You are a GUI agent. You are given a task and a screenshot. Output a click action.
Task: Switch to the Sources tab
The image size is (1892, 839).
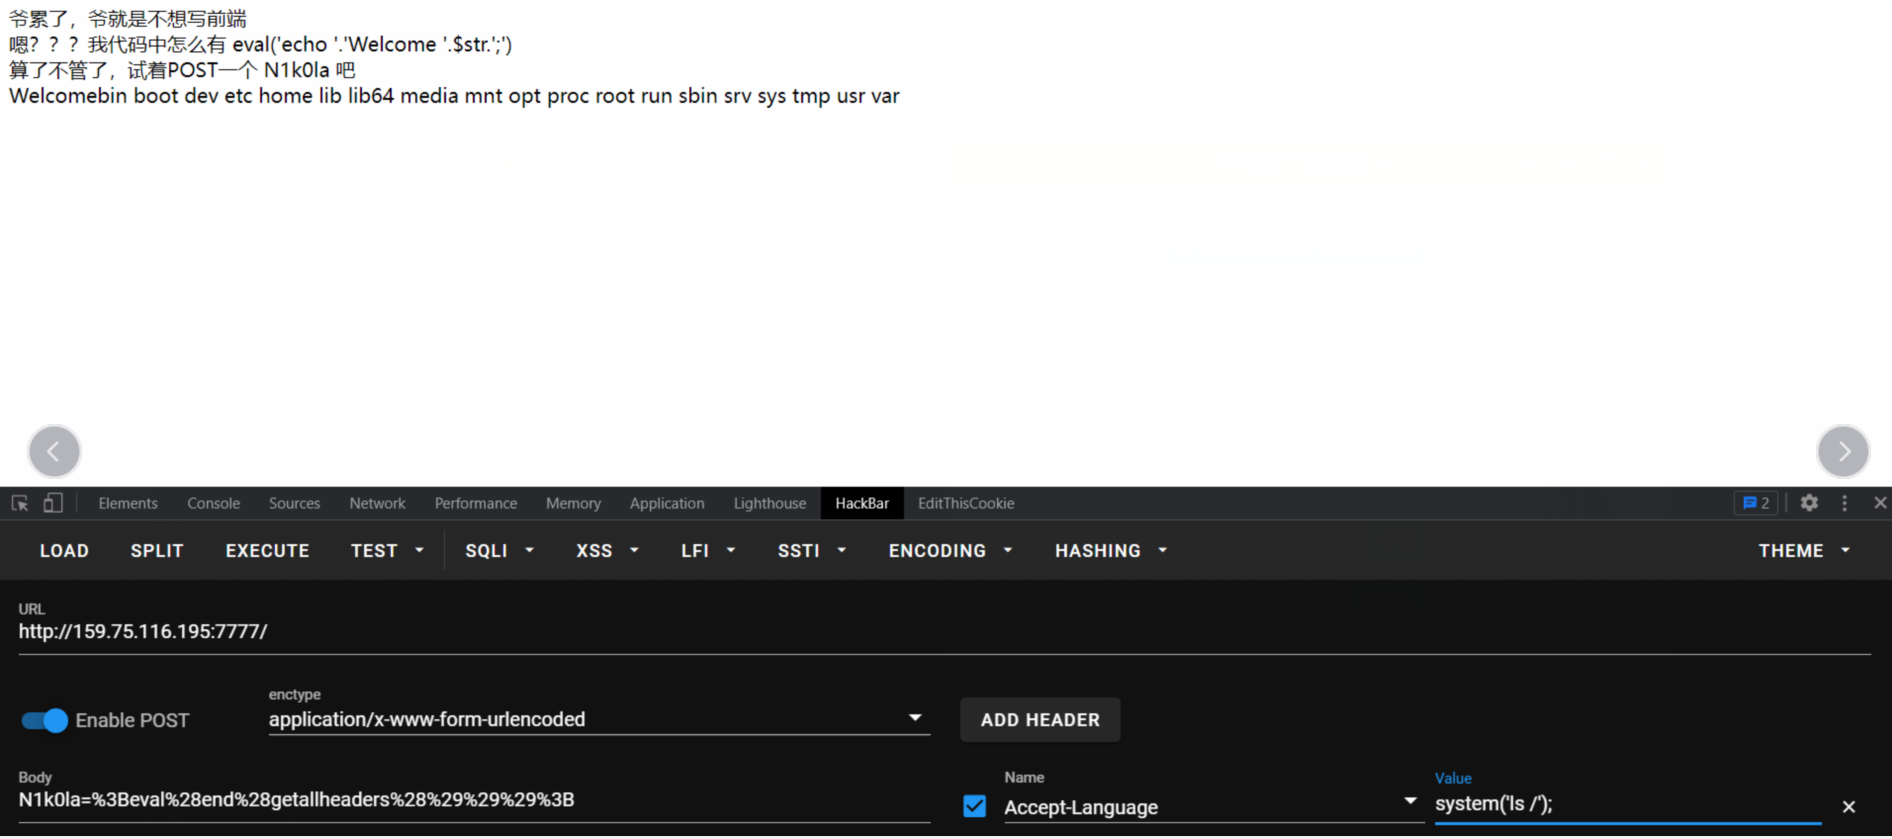(x=294, y=503)
